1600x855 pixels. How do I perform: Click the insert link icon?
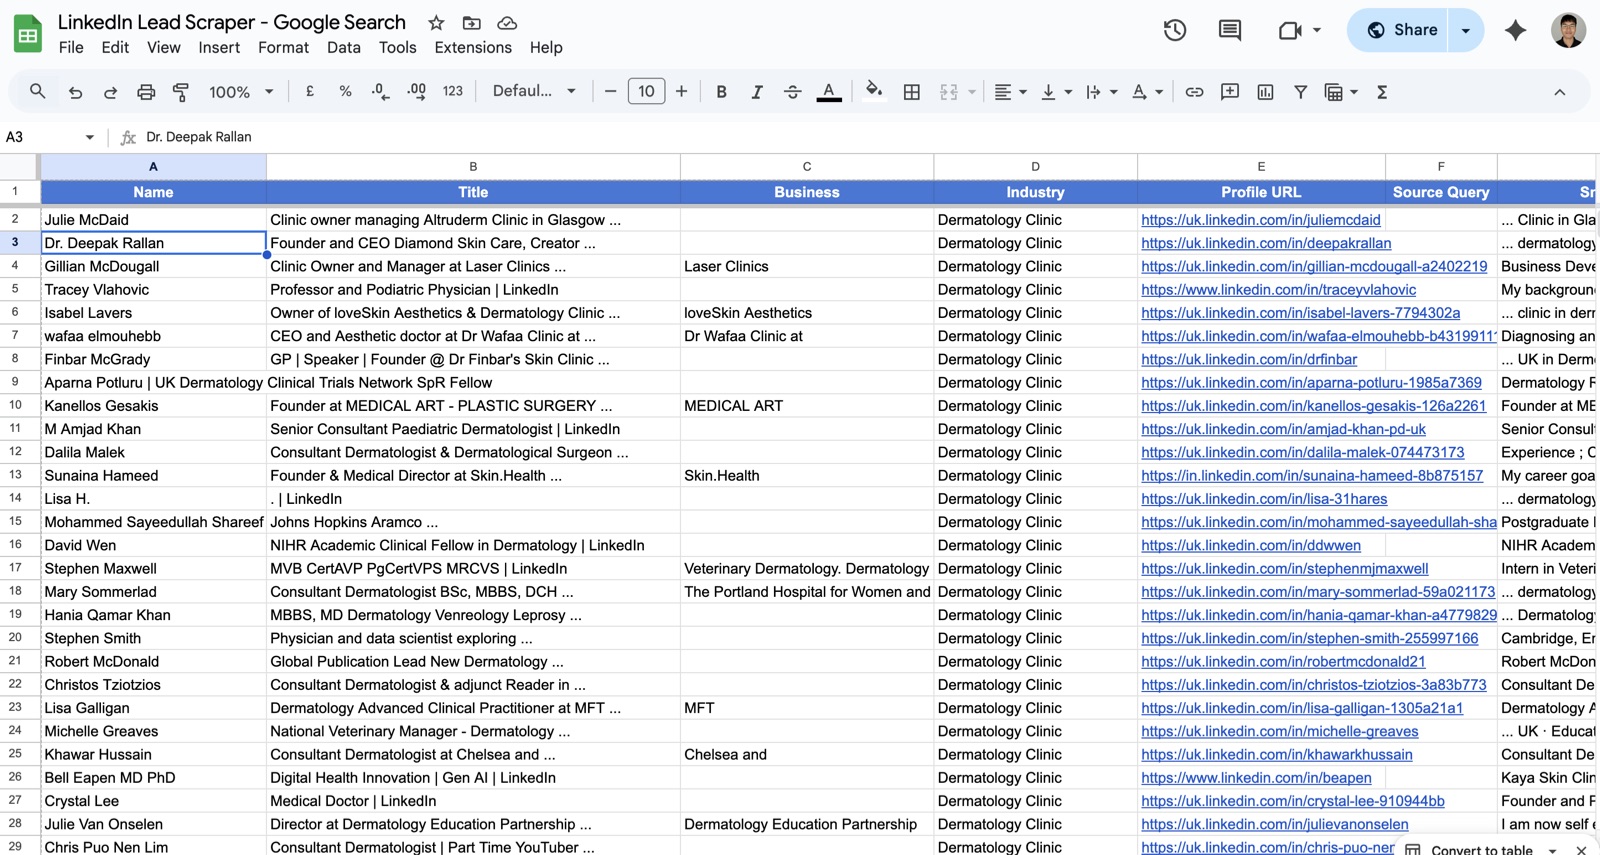click(1194, 92)
